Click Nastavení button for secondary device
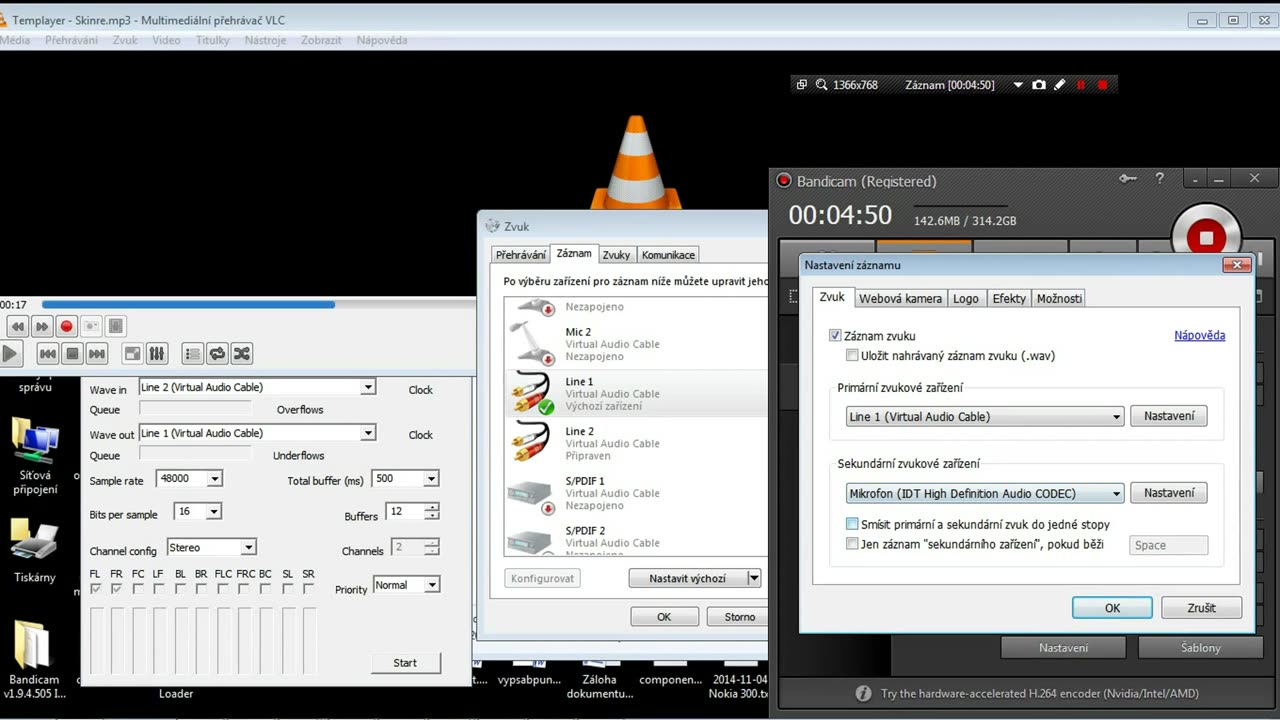This screenshot has width=1280, height=720. pos(1169,493)
